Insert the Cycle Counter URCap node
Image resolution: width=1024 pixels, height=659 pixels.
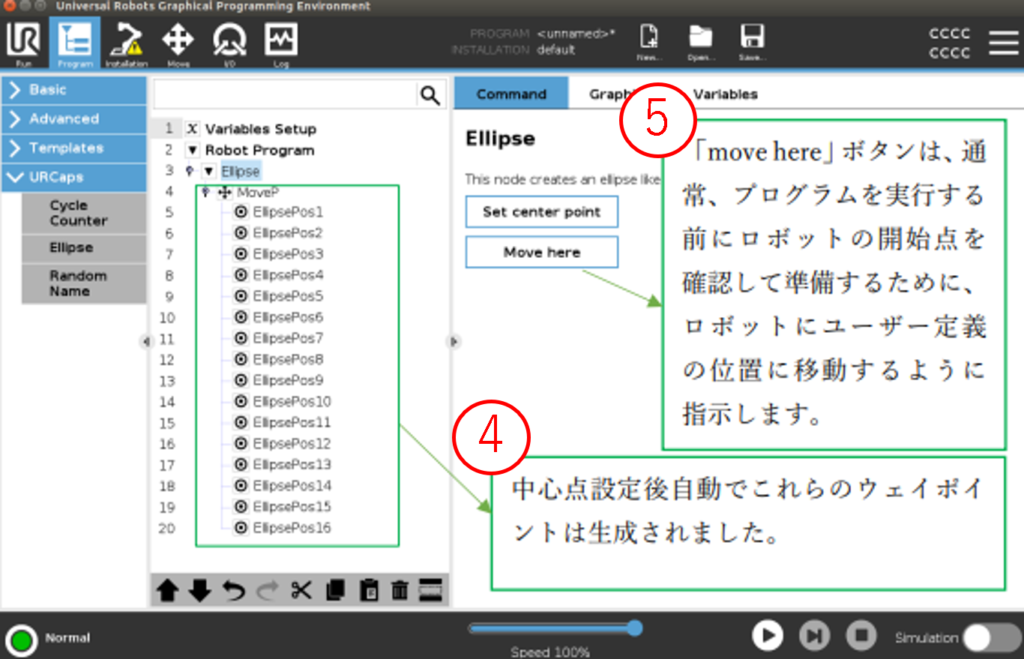[84, 213]
